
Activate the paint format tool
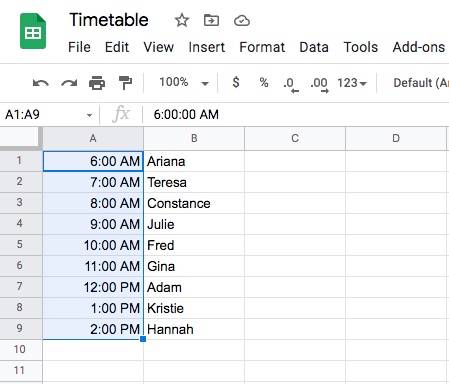pos(125,83)
